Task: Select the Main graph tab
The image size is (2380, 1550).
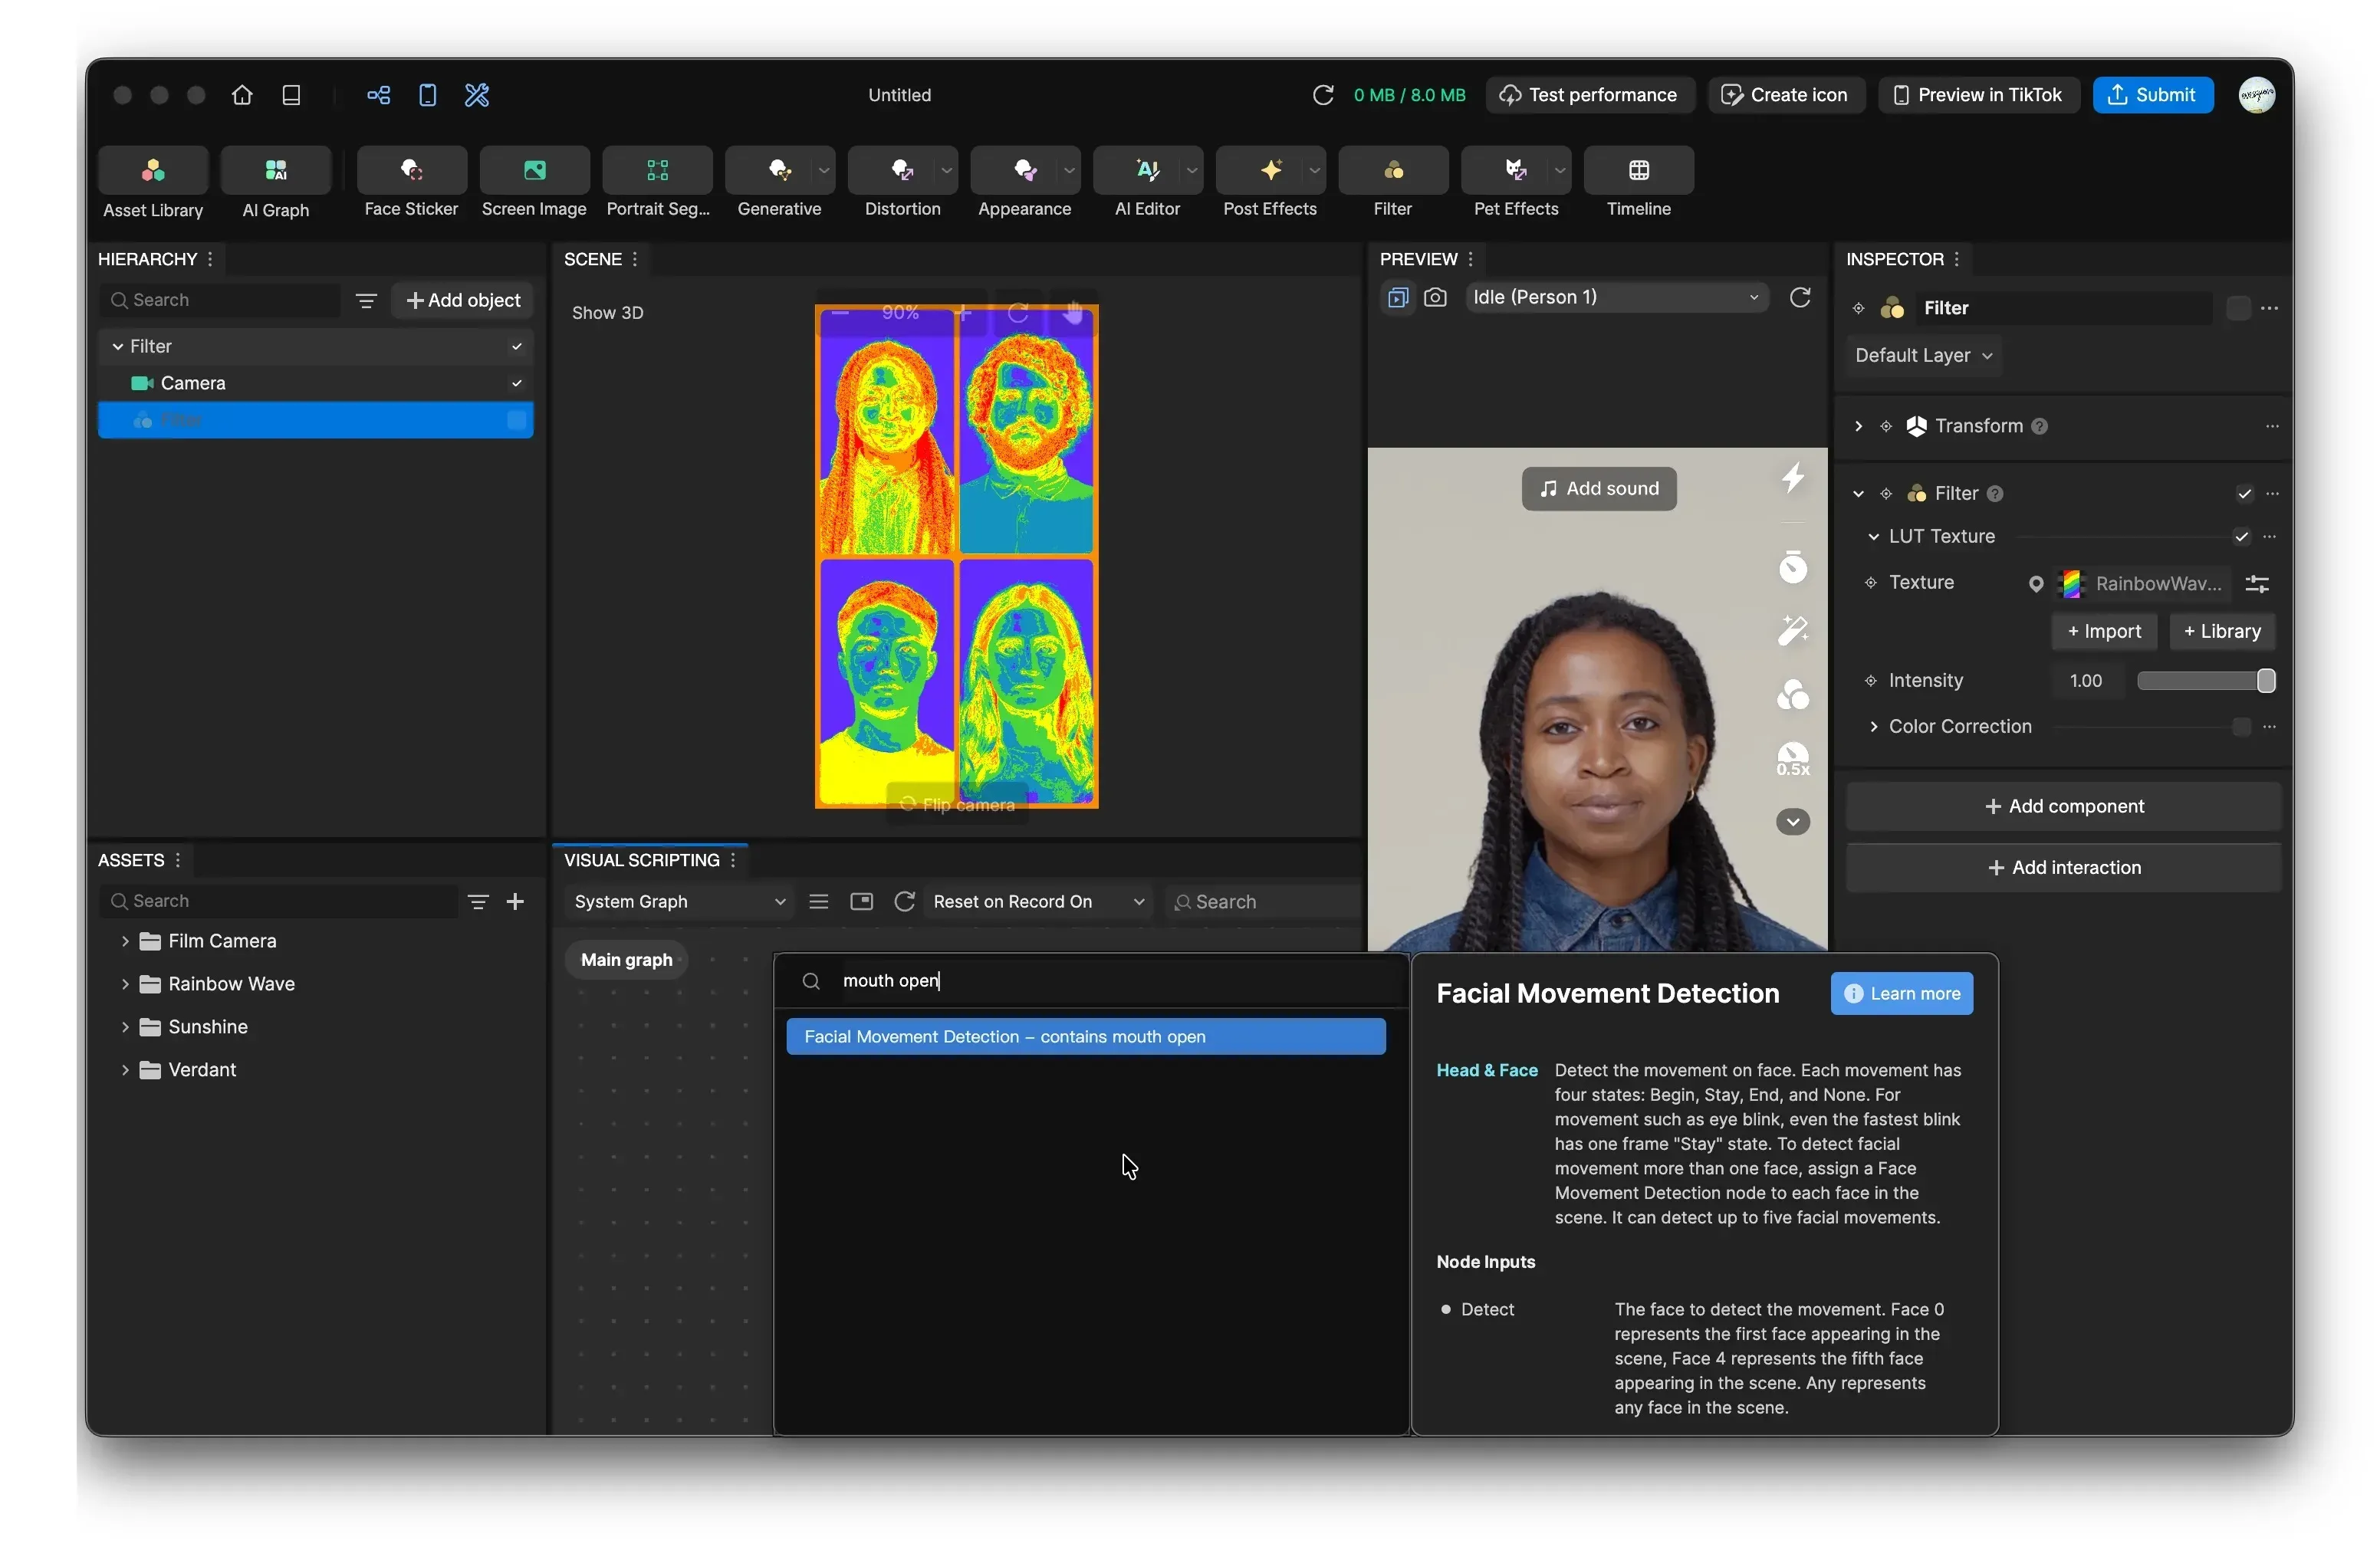Action: coord(626,960)
